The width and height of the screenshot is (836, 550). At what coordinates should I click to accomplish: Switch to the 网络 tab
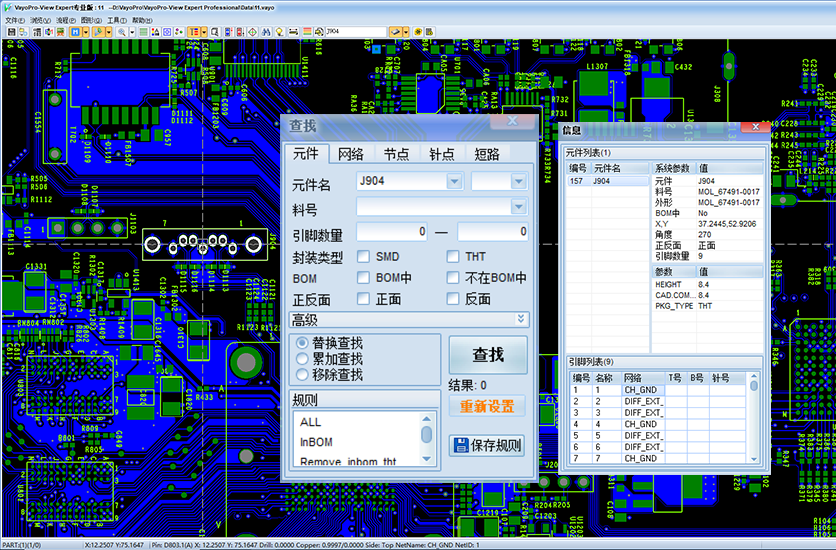click(x=350, y=153)
